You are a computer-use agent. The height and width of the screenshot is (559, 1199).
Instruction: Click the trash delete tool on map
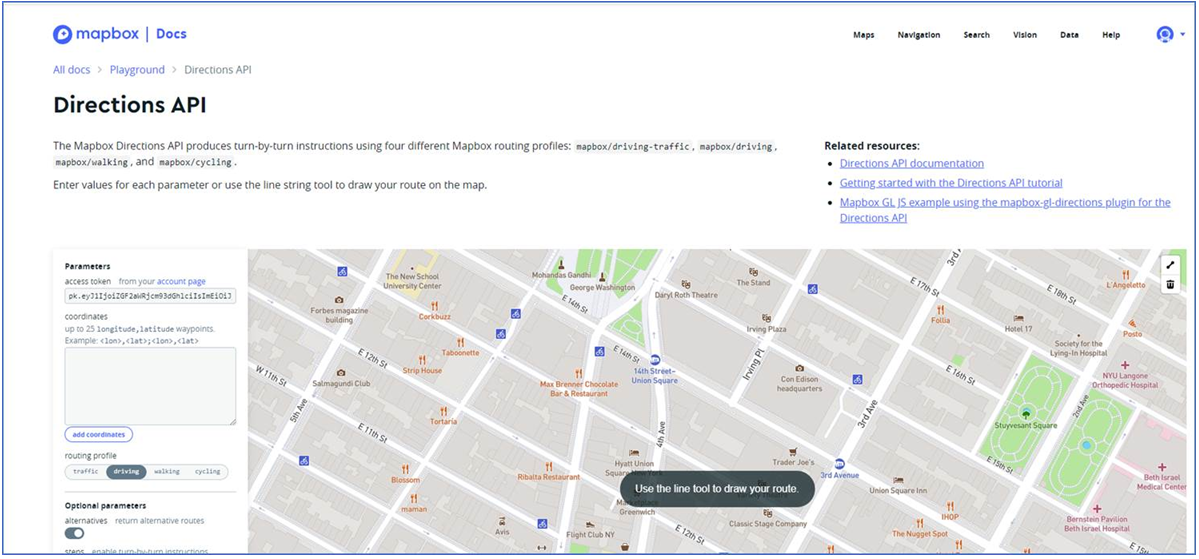pyautogui.click(x=1170, y=284)
